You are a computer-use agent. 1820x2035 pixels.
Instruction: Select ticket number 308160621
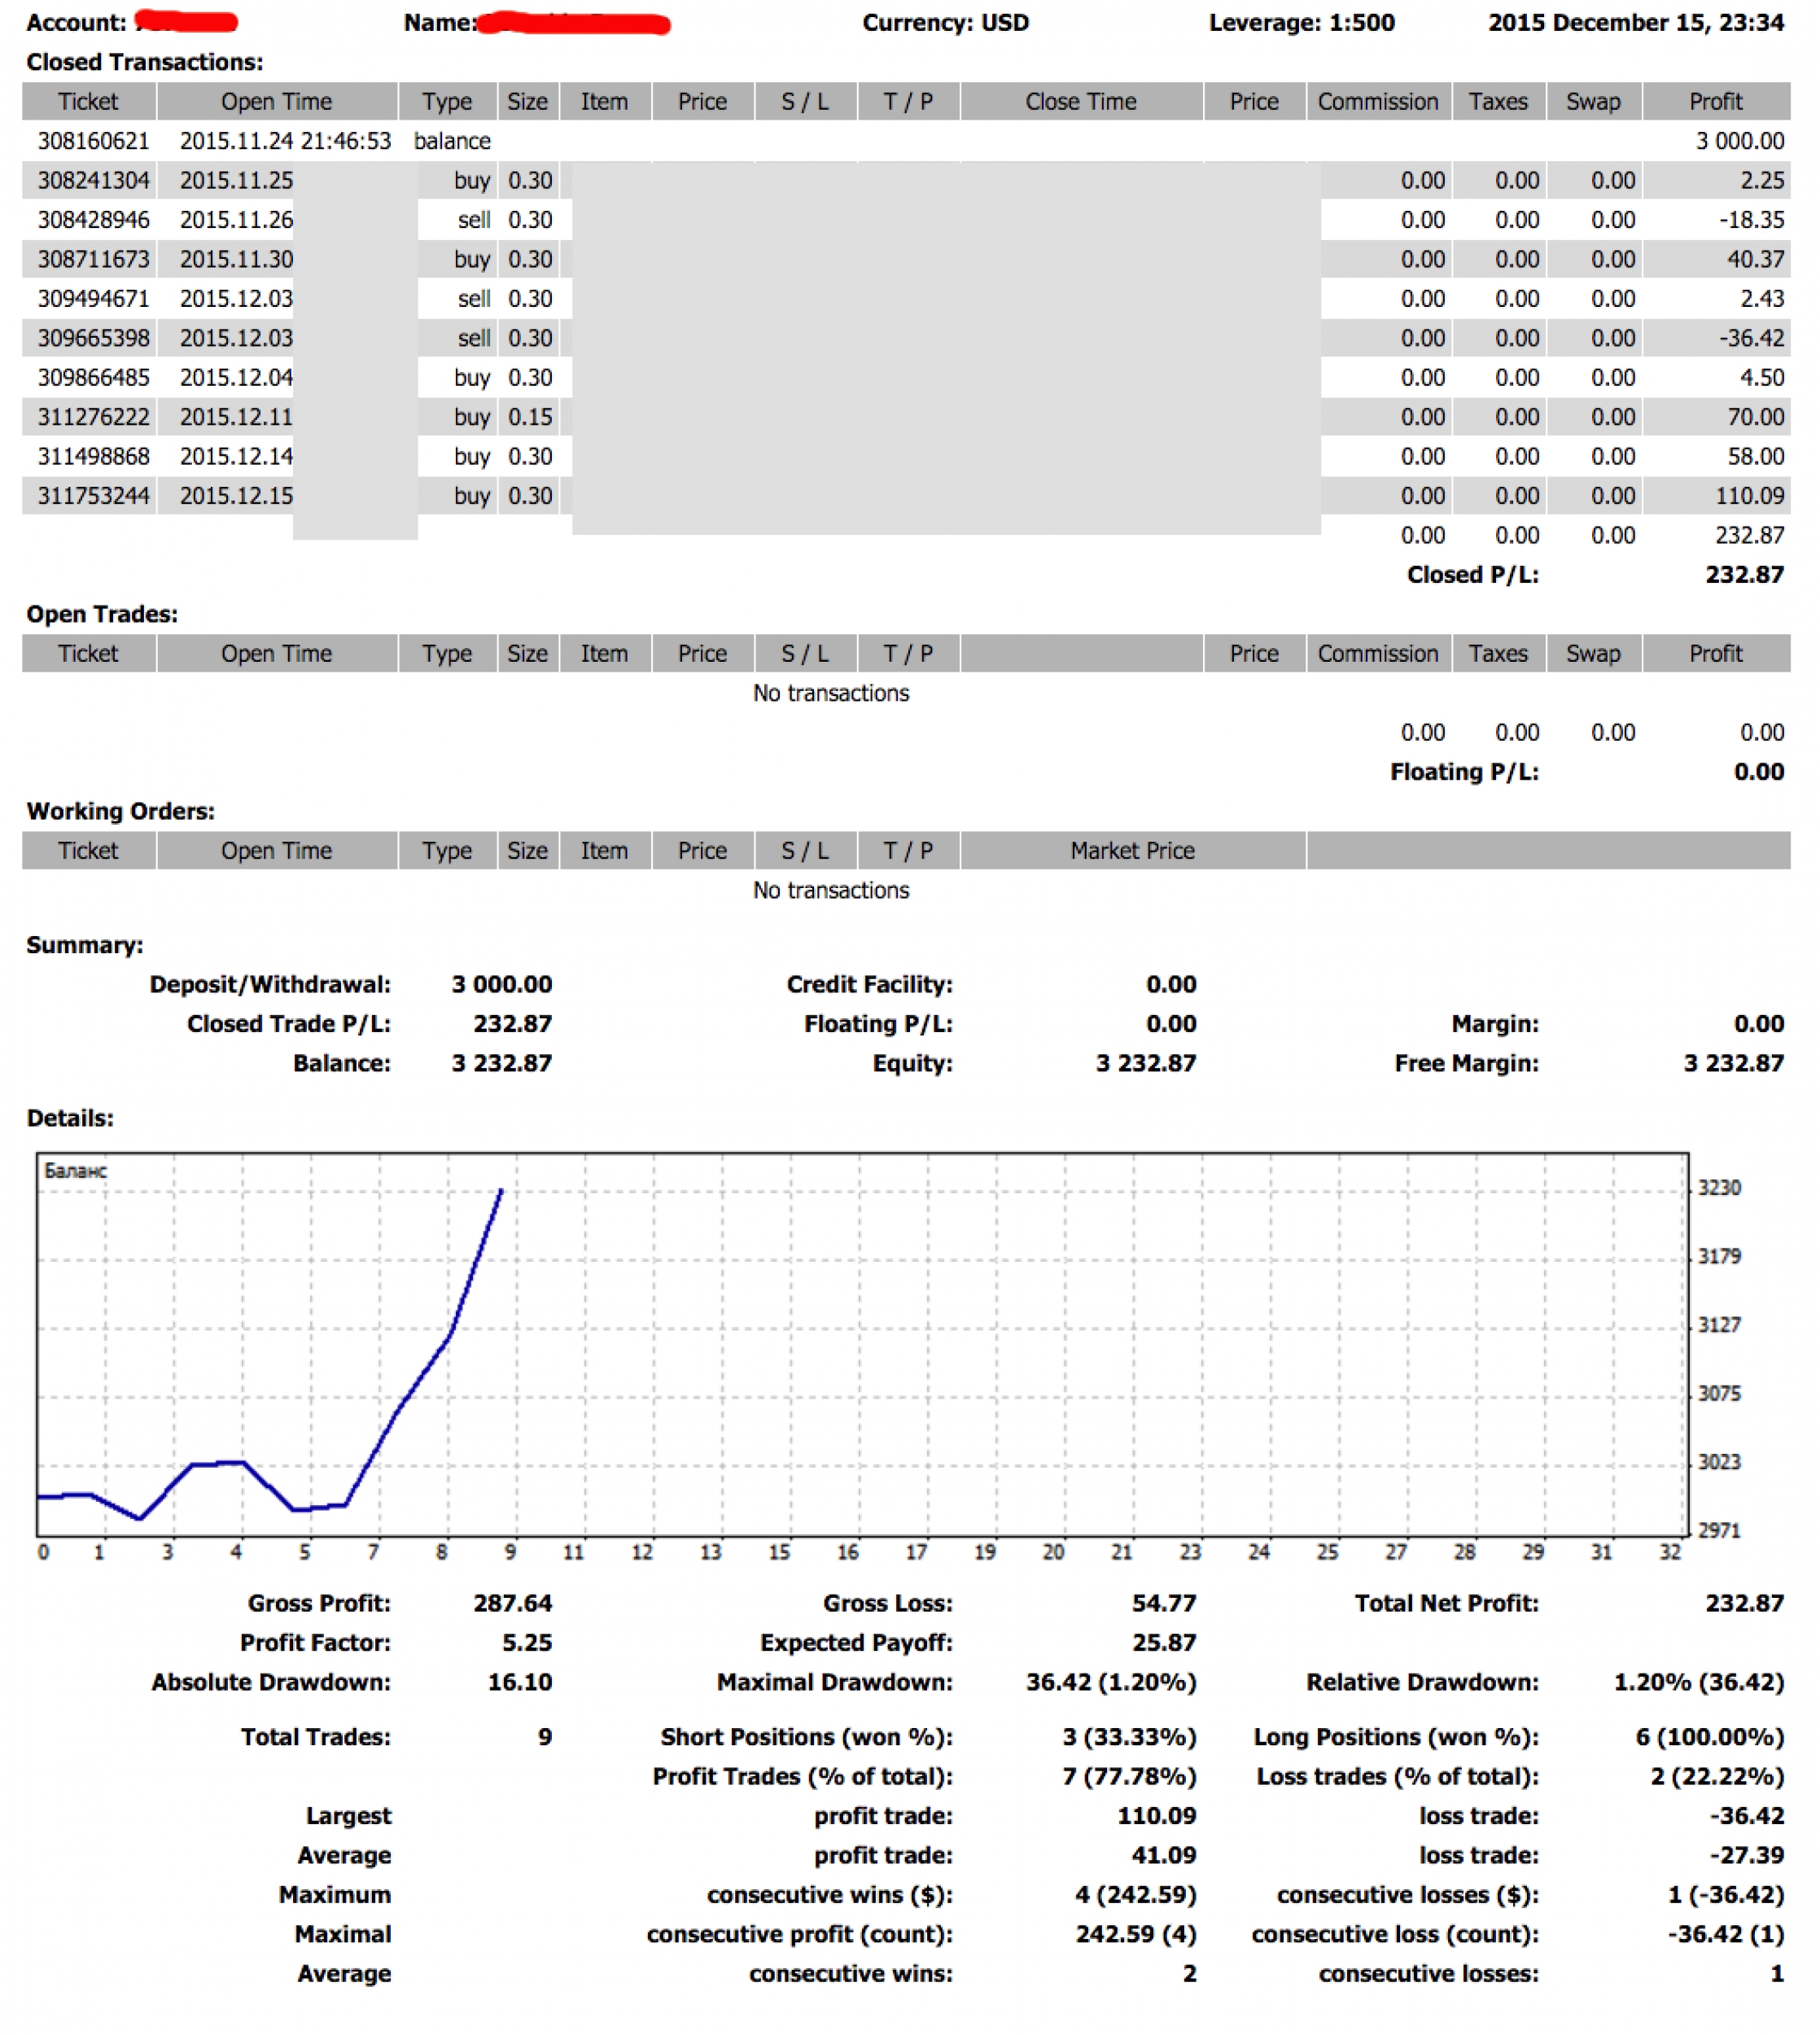click(93, 141)
